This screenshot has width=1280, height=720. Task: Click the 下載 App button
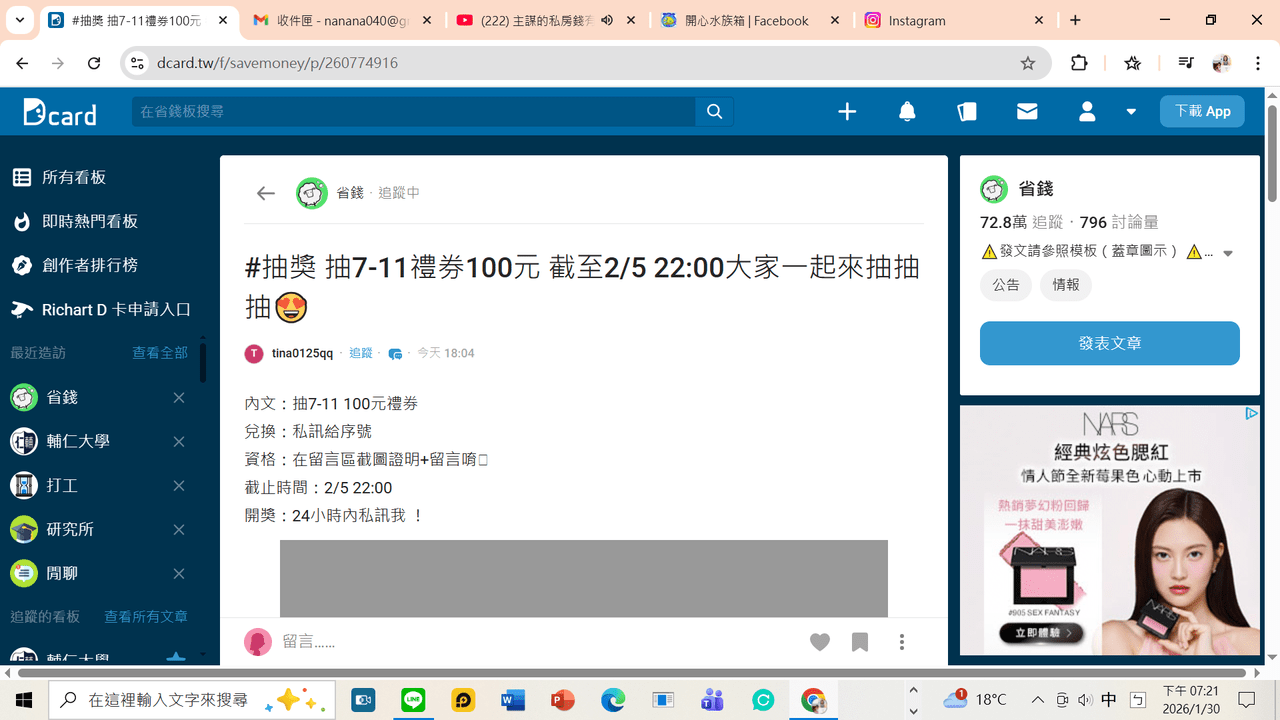tap(1202, 112)
